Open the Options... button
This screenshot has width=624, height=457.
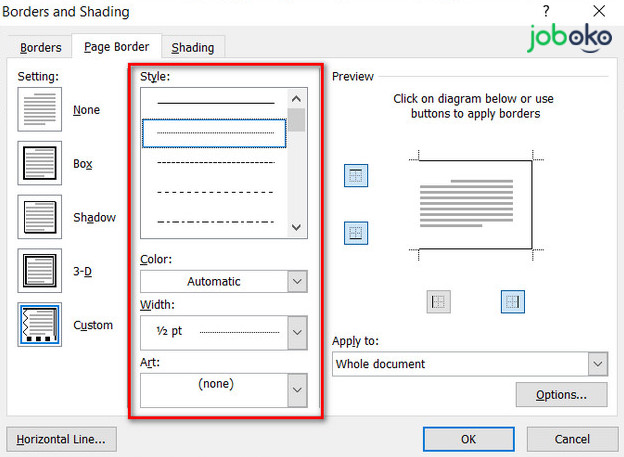(561, 395)
